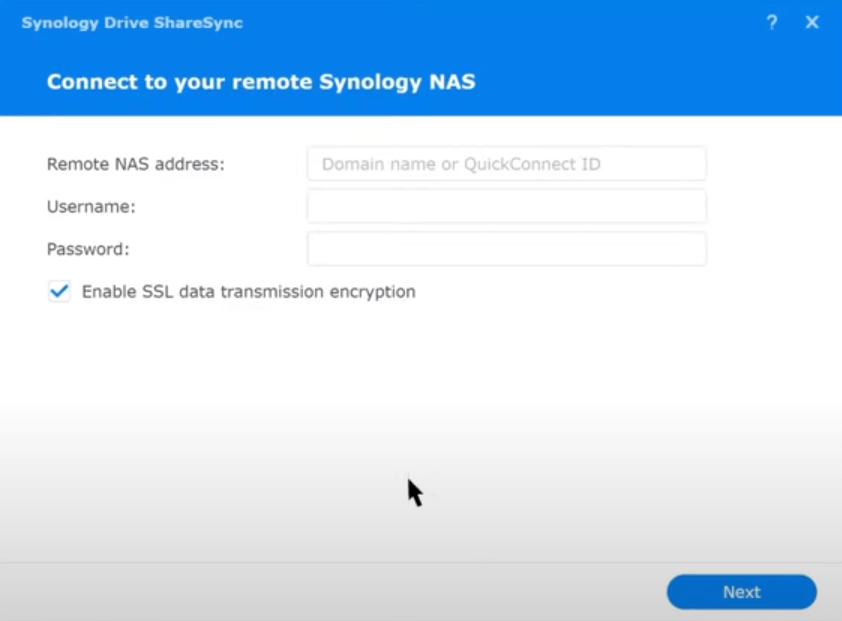
Task: Click the 'Username:' label
Action: tap(91, 207)
